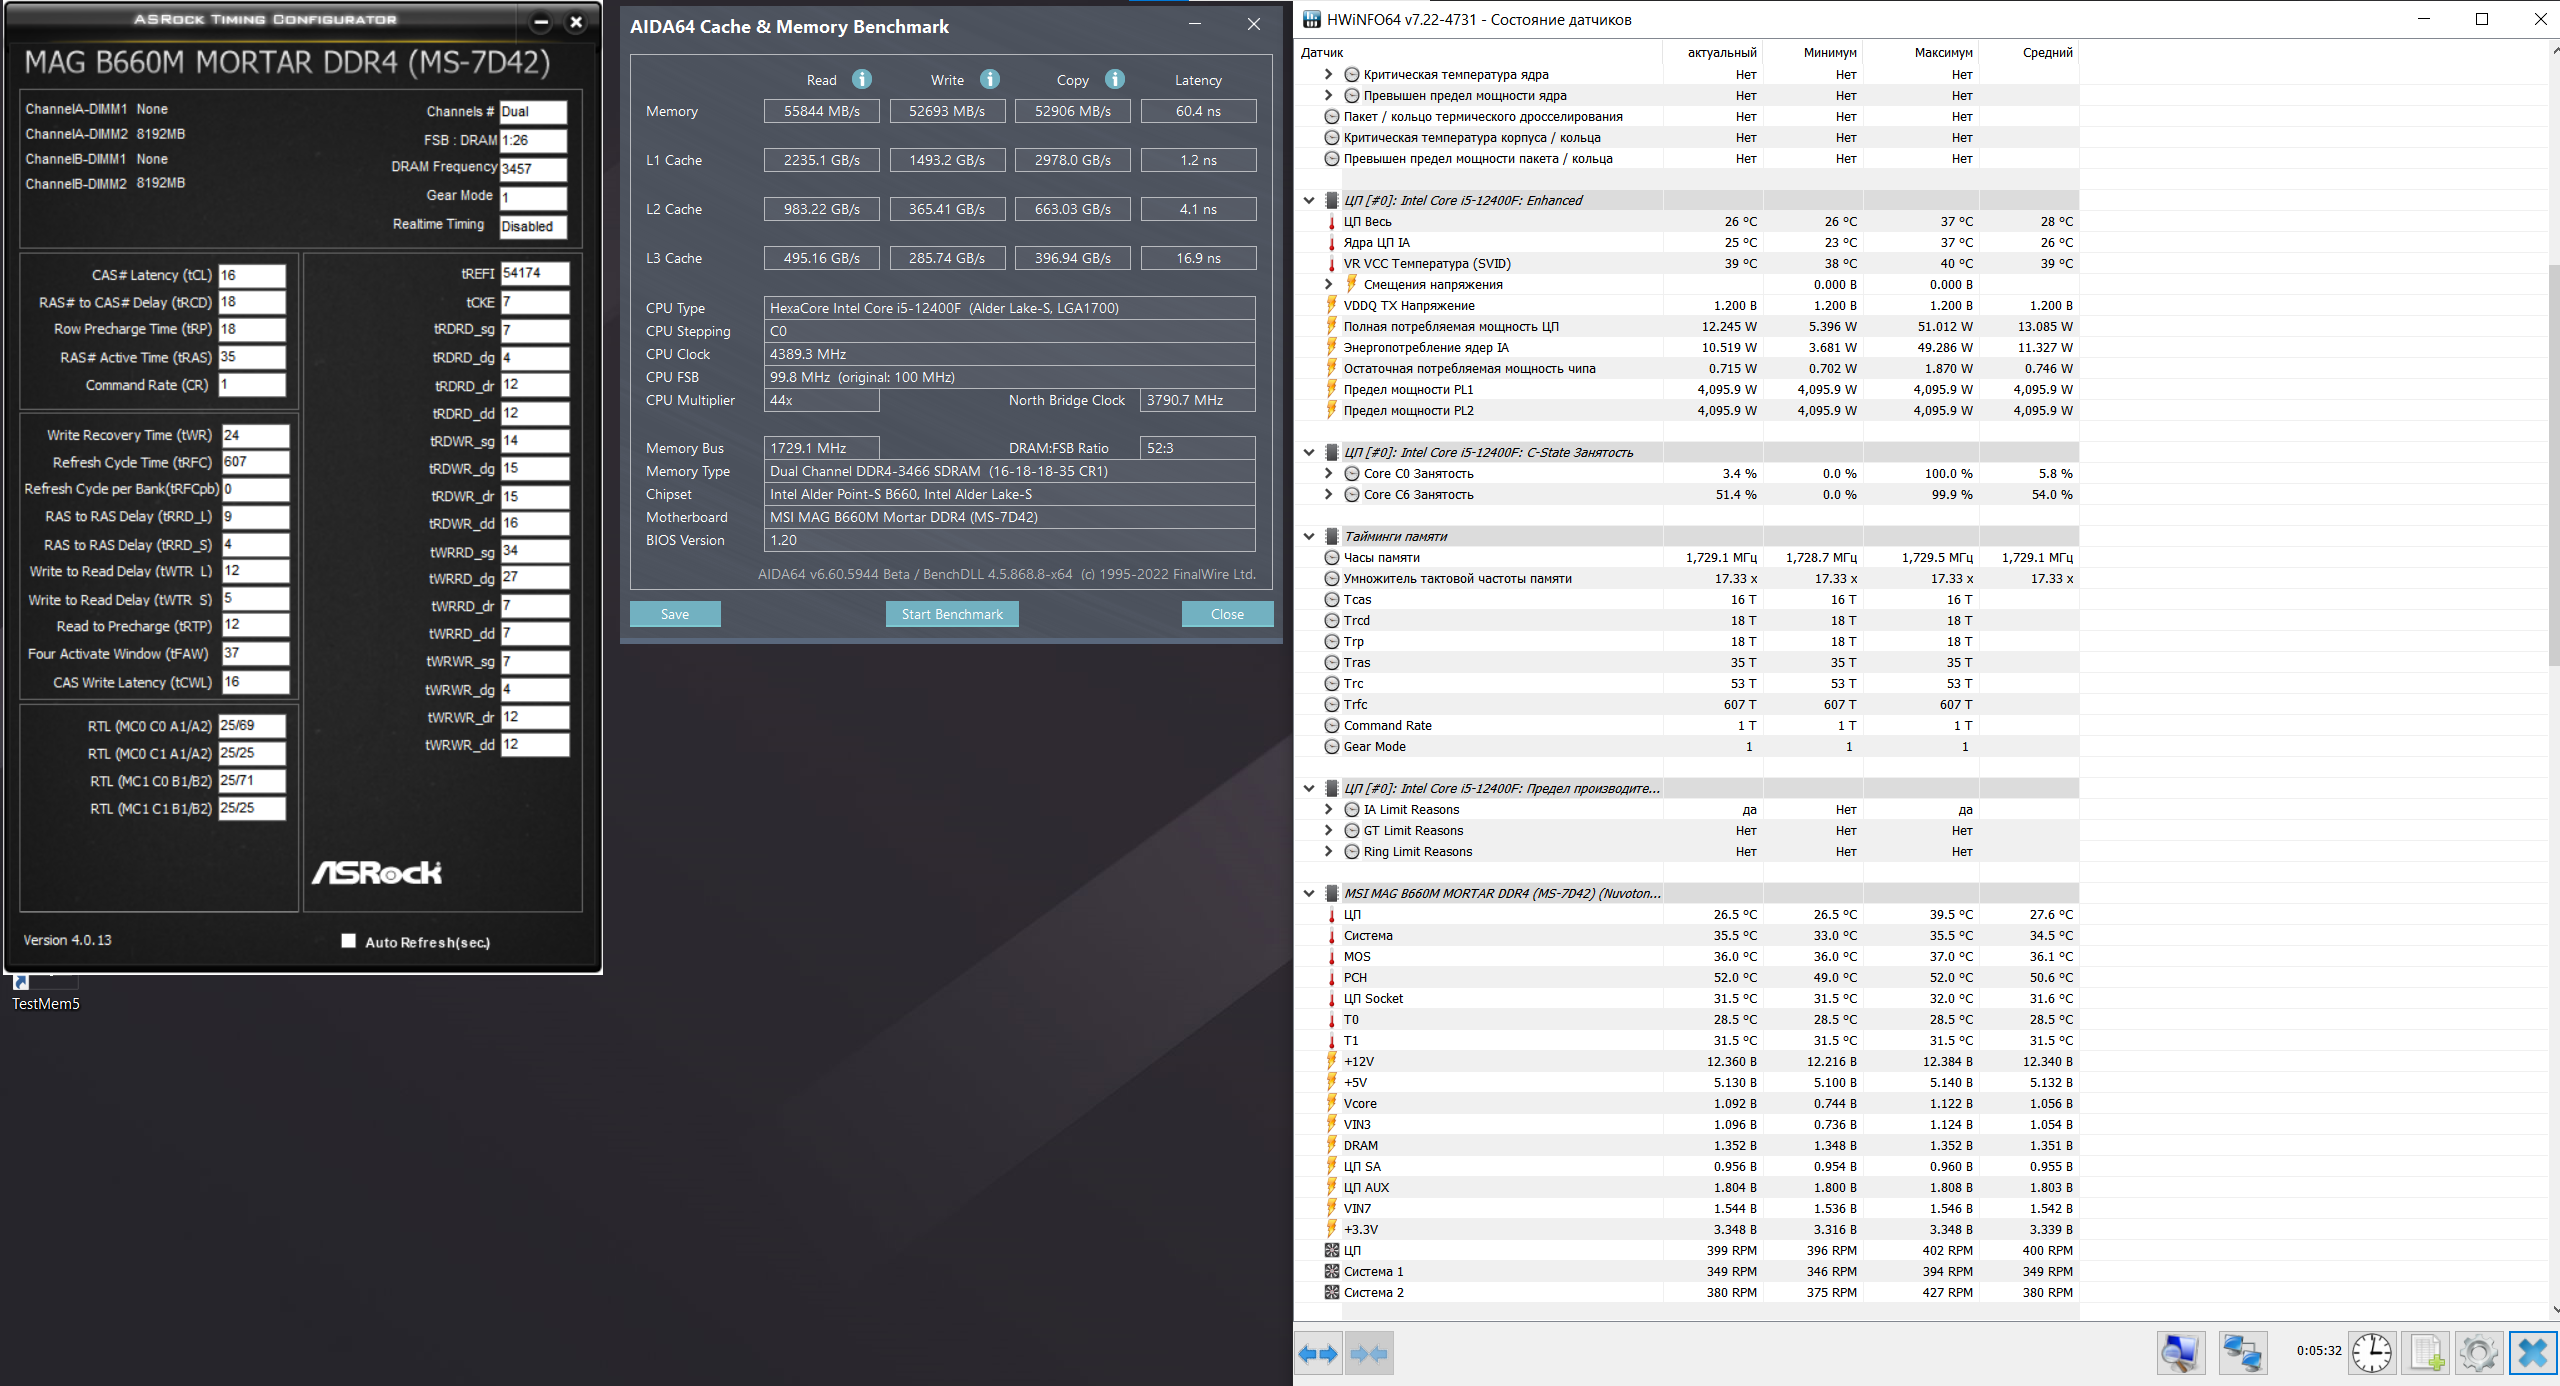
Task: Start logging with the sheet-plus icon
Action: pyautogui.click(x=2427, y=1354)
